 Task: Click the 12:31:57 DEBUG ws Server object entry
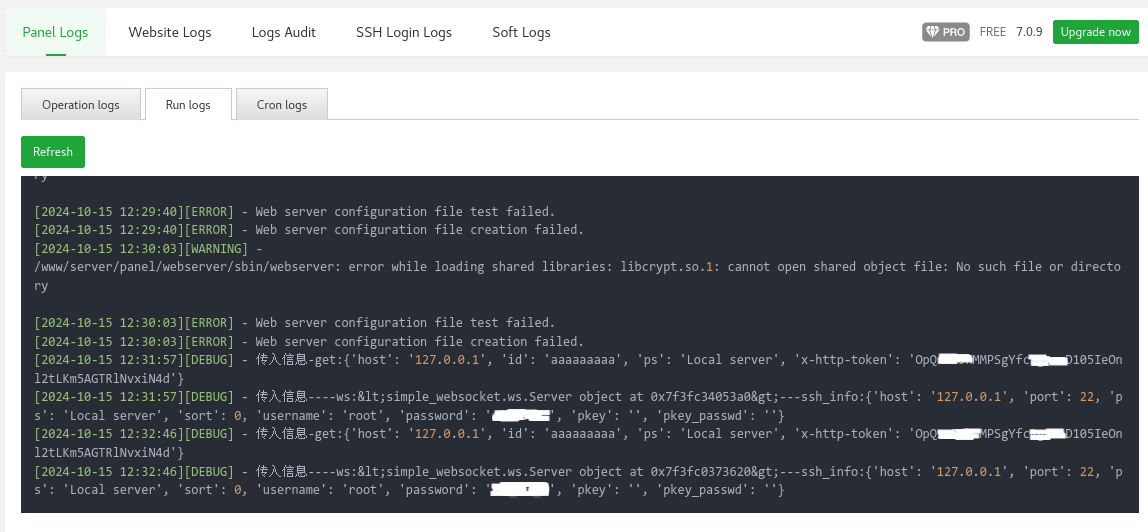coord(578,406)
